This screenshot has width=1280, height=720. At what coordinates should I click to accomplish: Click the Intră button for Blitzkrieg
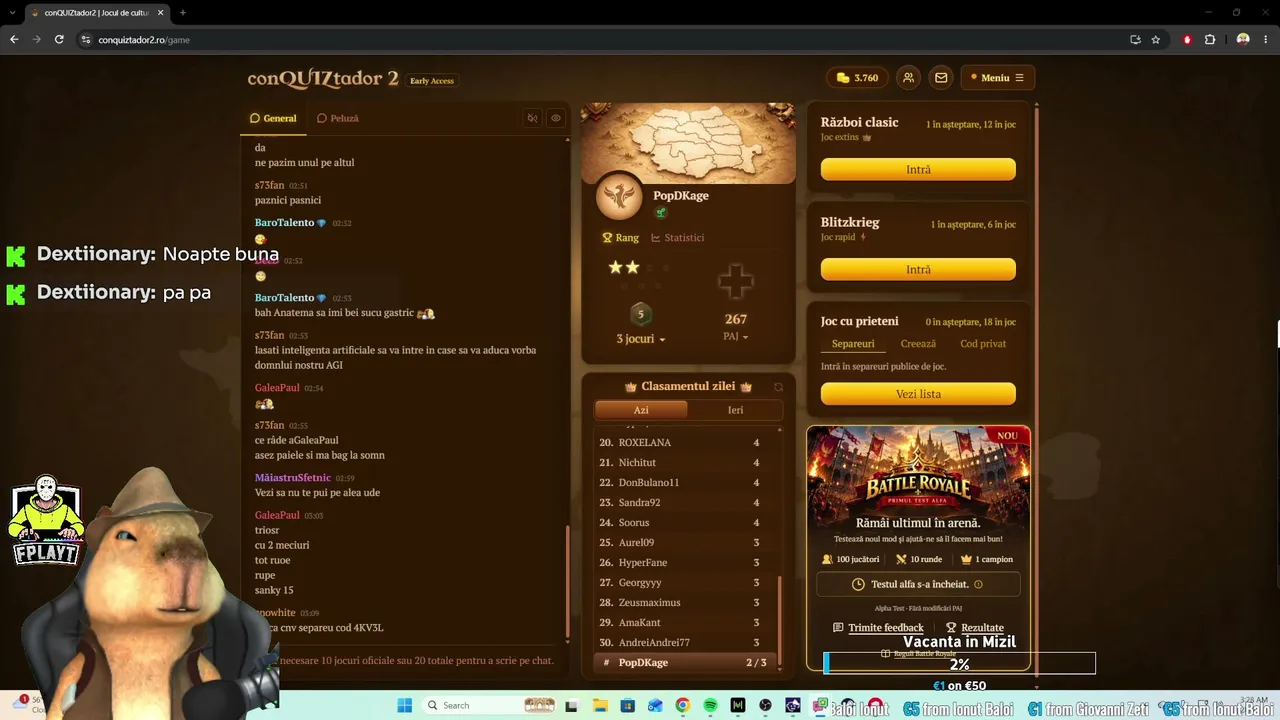pyautogui.click(x=918, y=269)
